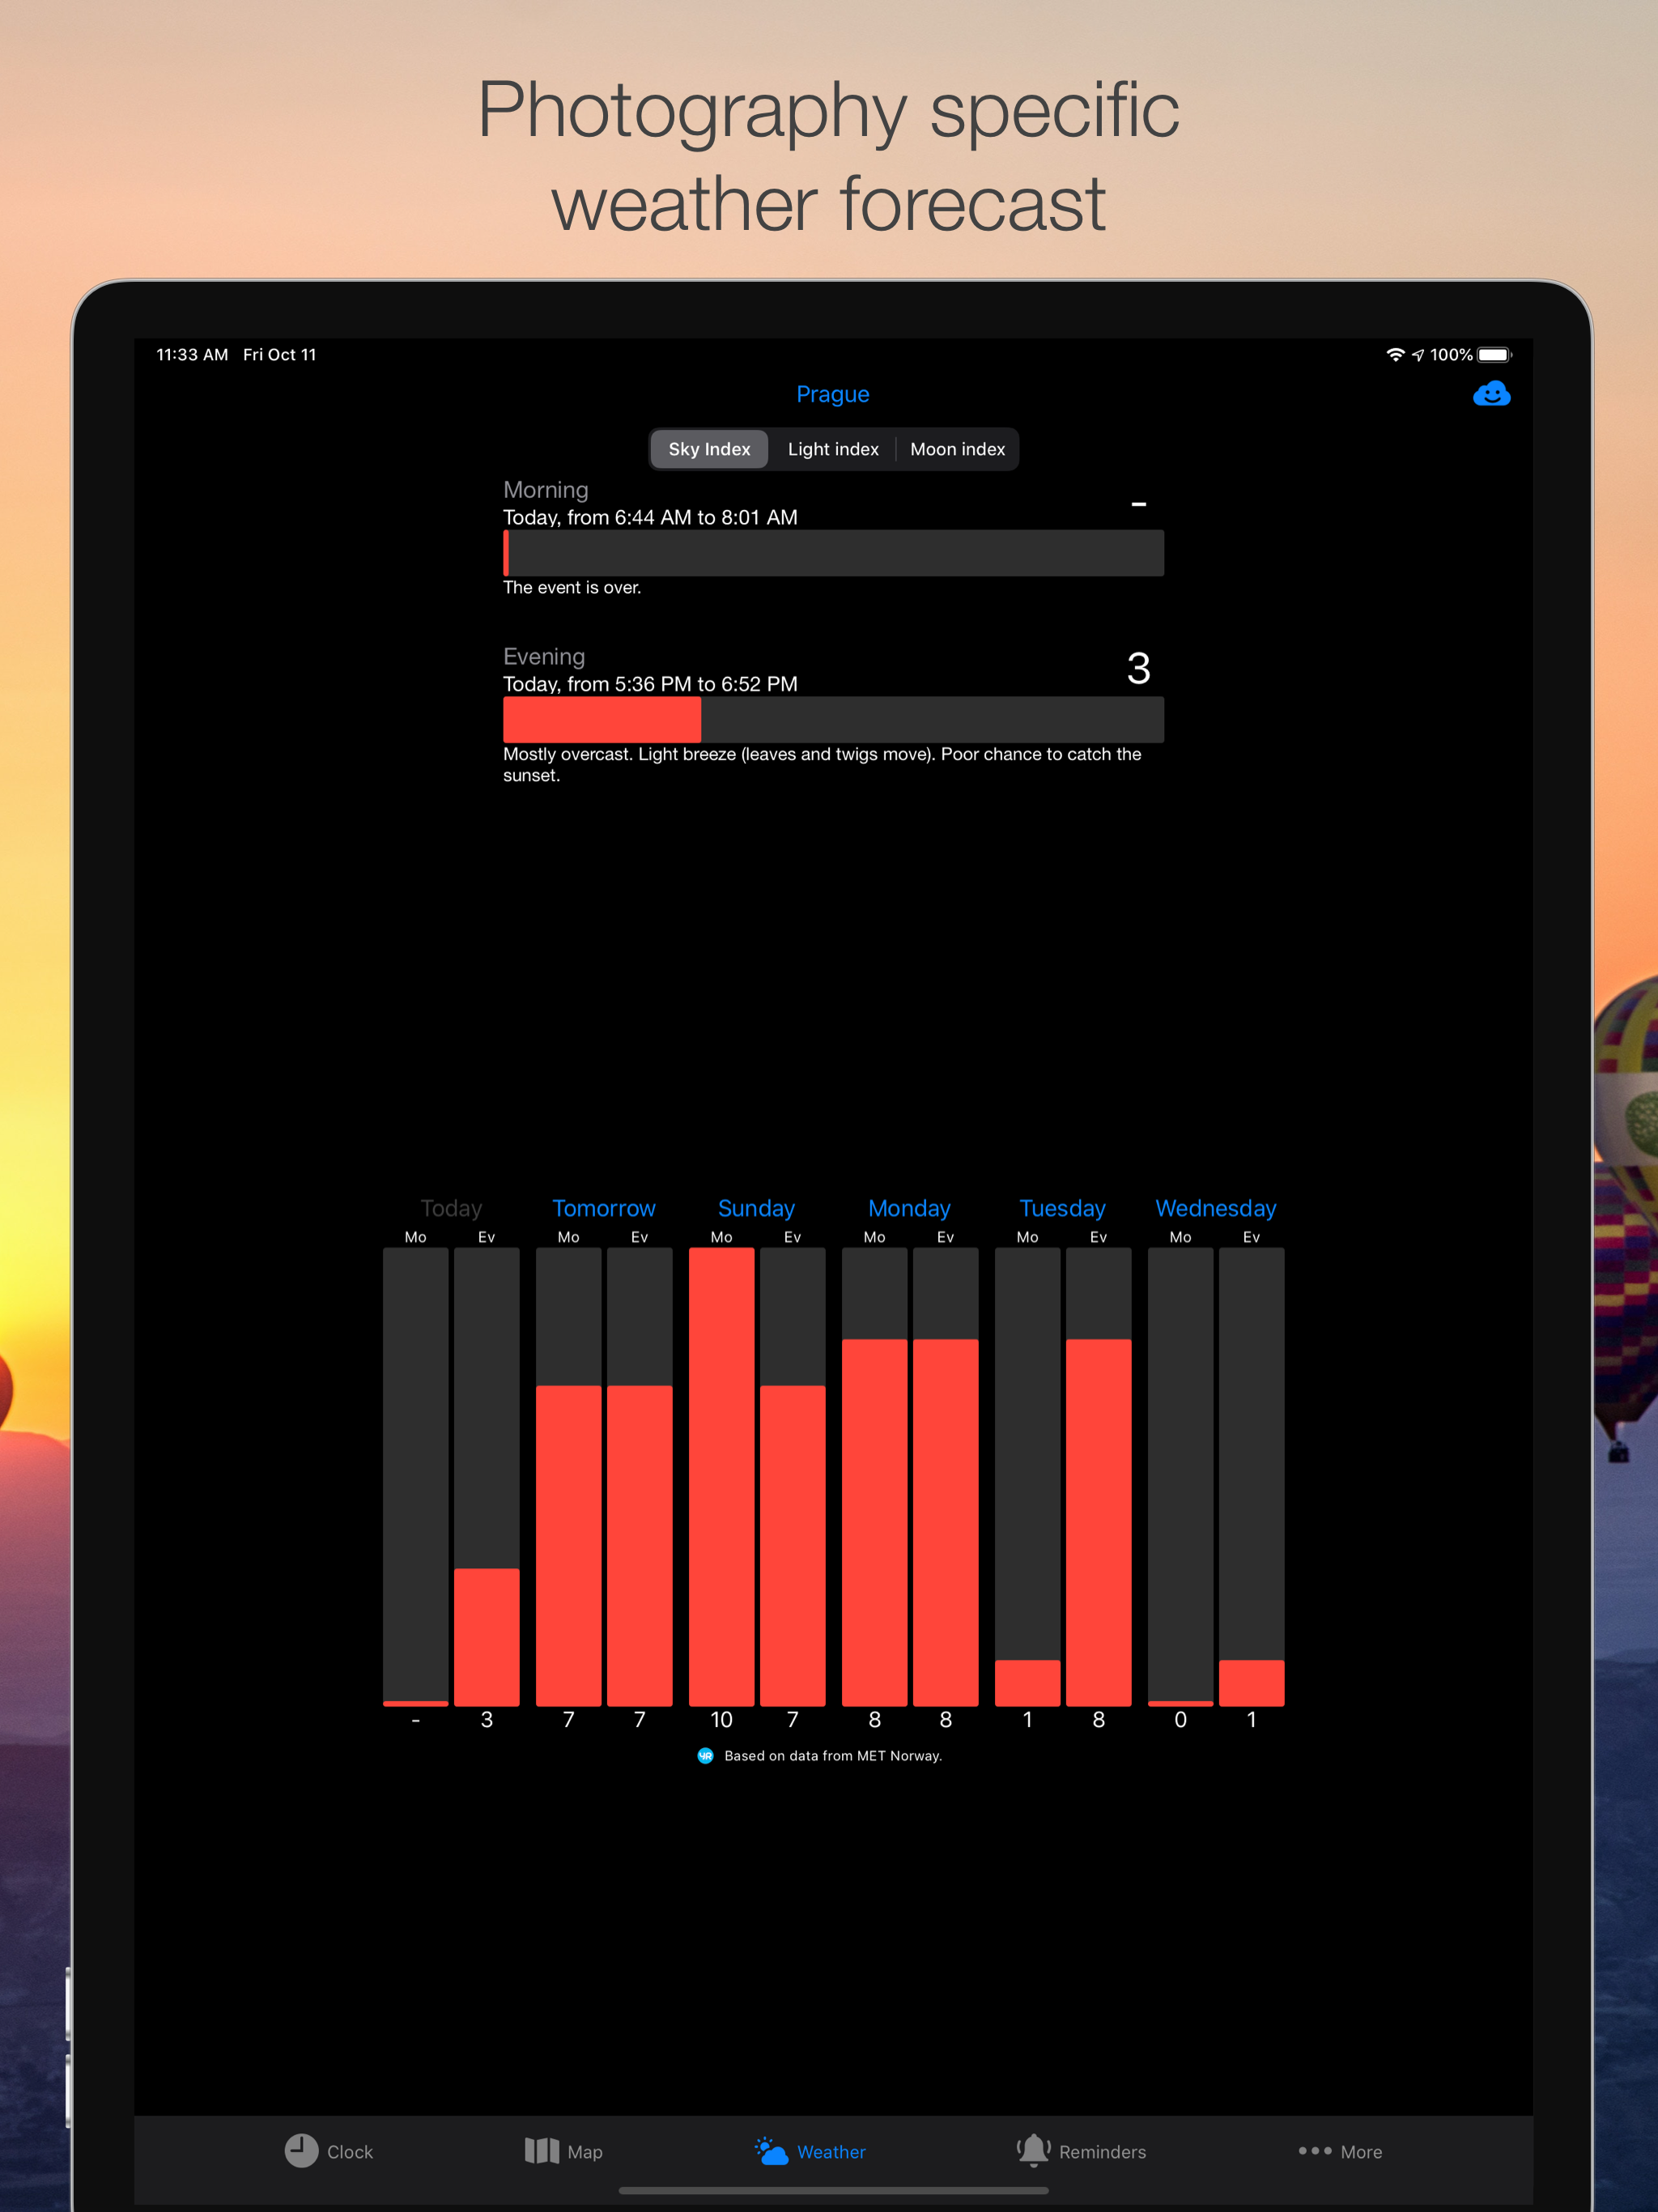Tap Tomorrow's morning bar valued 7
This screenshot has height=2212, width=1658.
pos(569,1476)
